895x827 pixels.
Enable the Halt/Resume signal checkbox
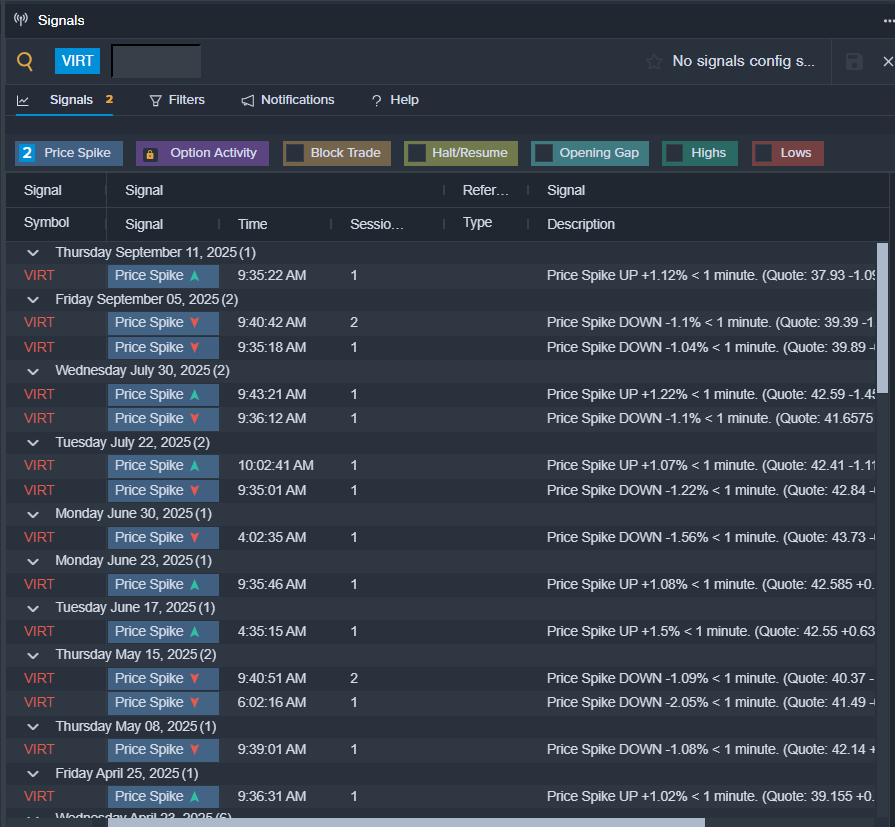(x=416, y=153)
